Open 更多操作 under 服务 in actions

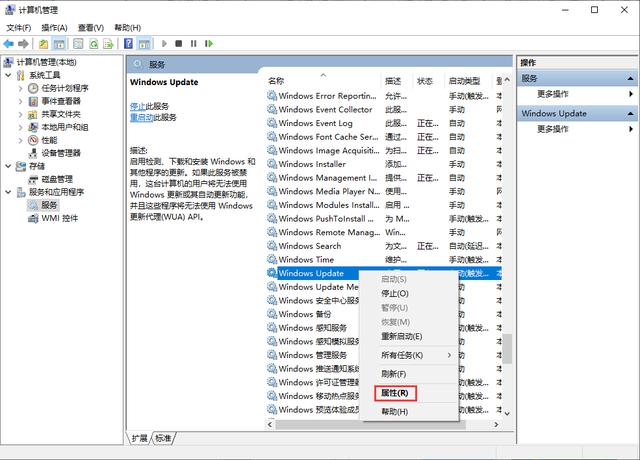click(x=553, y=94)
